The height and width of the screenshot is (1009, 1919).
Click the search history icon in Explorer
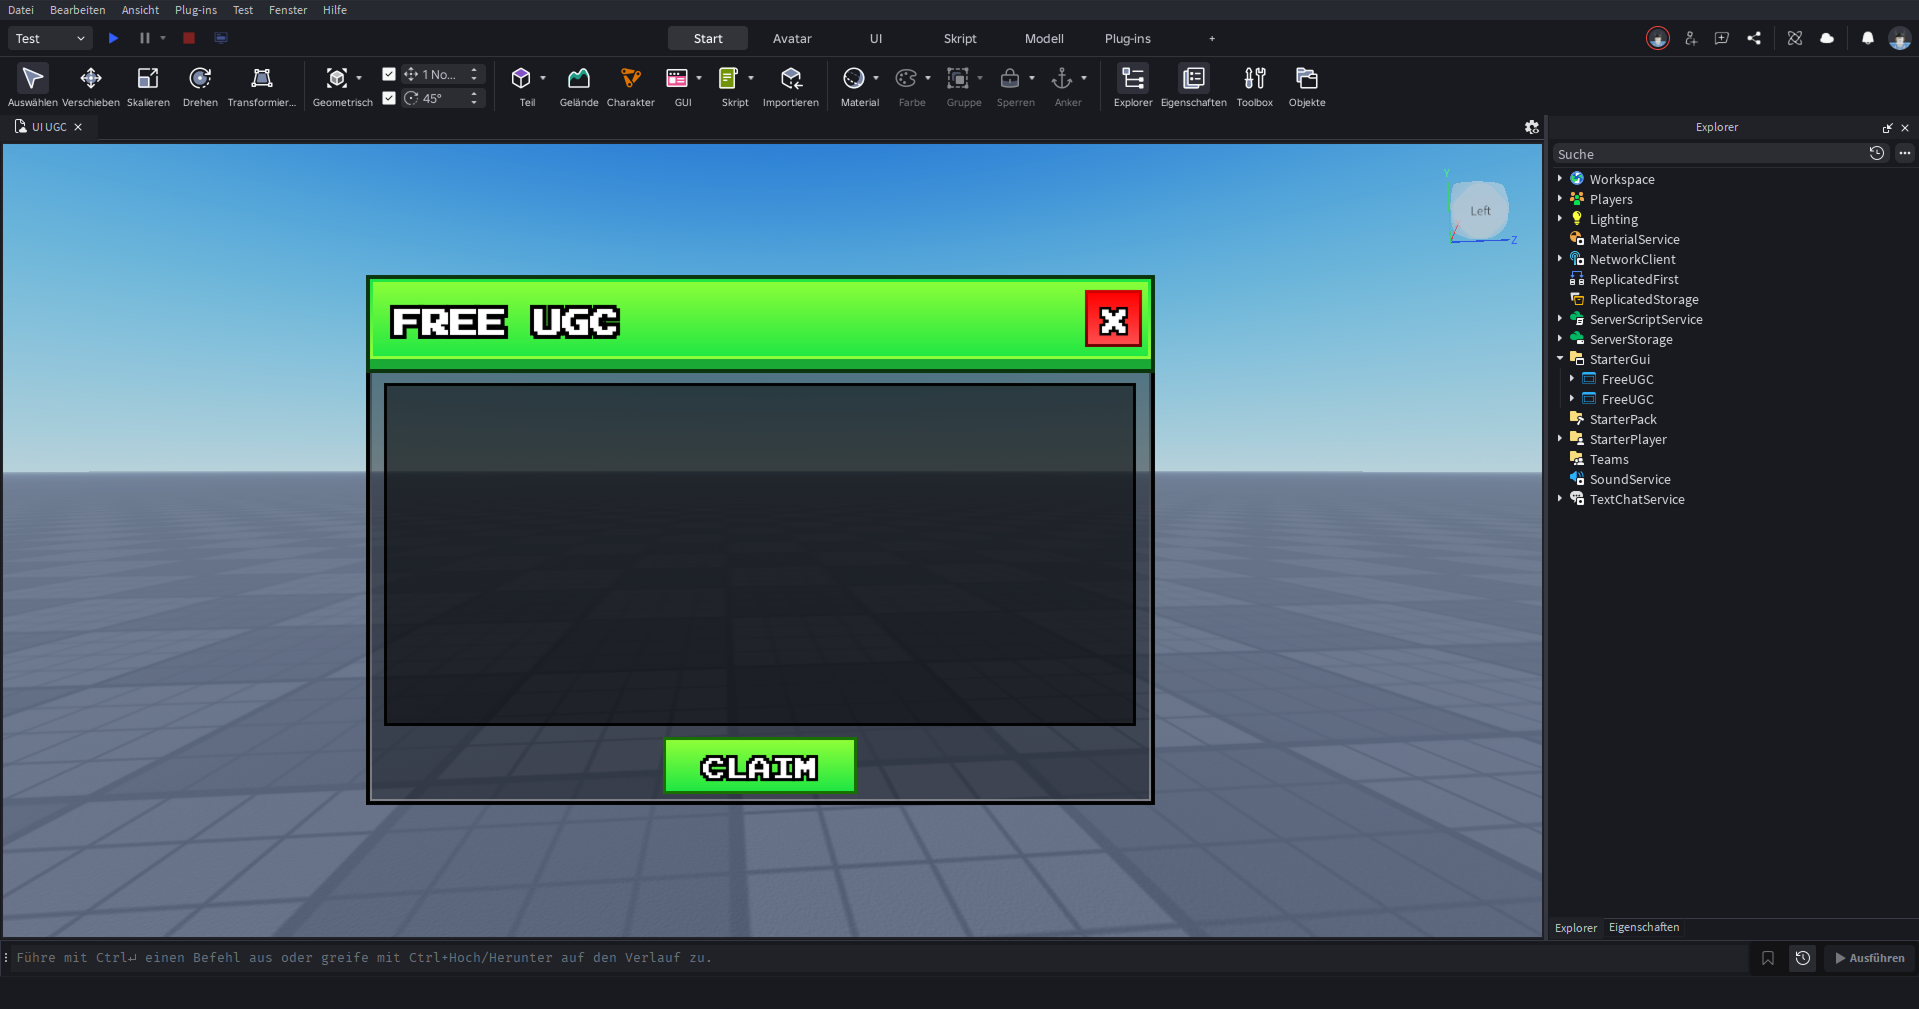pos(1877,153)
